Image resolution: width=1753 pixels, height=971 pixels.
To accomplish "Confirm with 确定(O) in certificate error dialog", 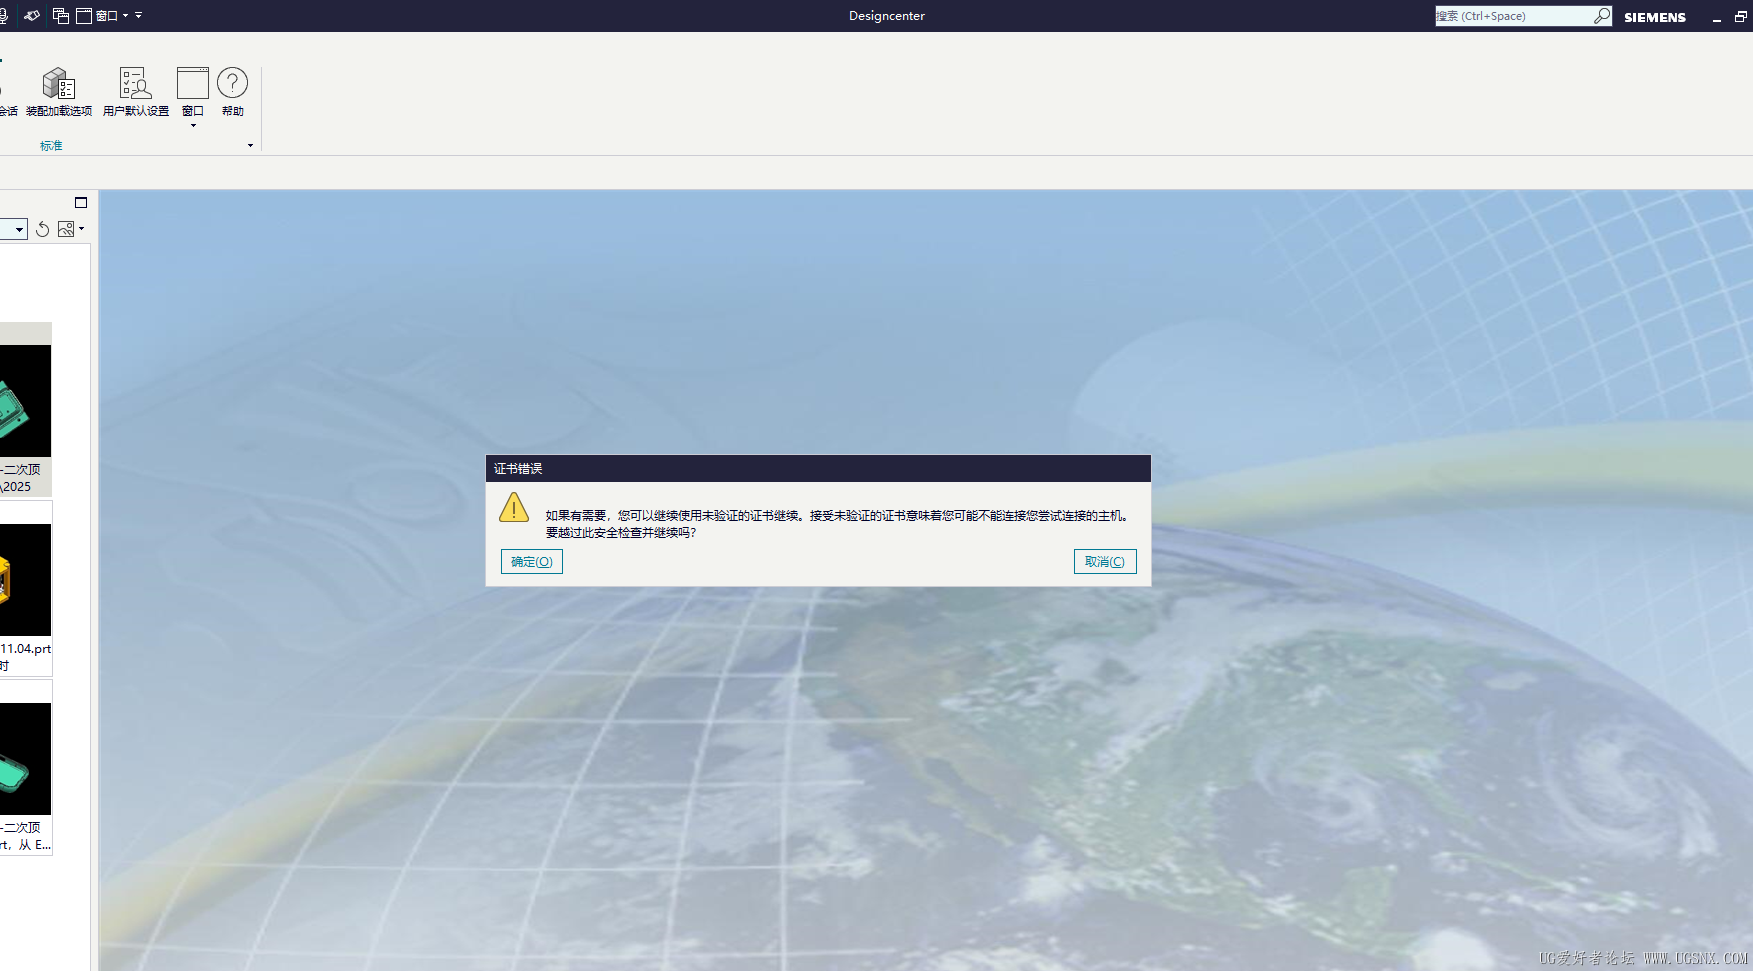I will [x=532, y=562].
